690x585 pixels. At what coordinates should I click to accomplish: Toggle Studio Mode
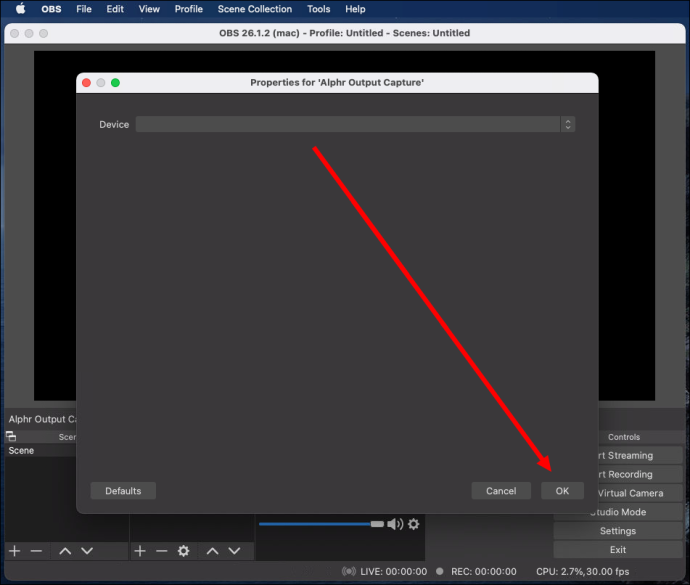(618, 512)
